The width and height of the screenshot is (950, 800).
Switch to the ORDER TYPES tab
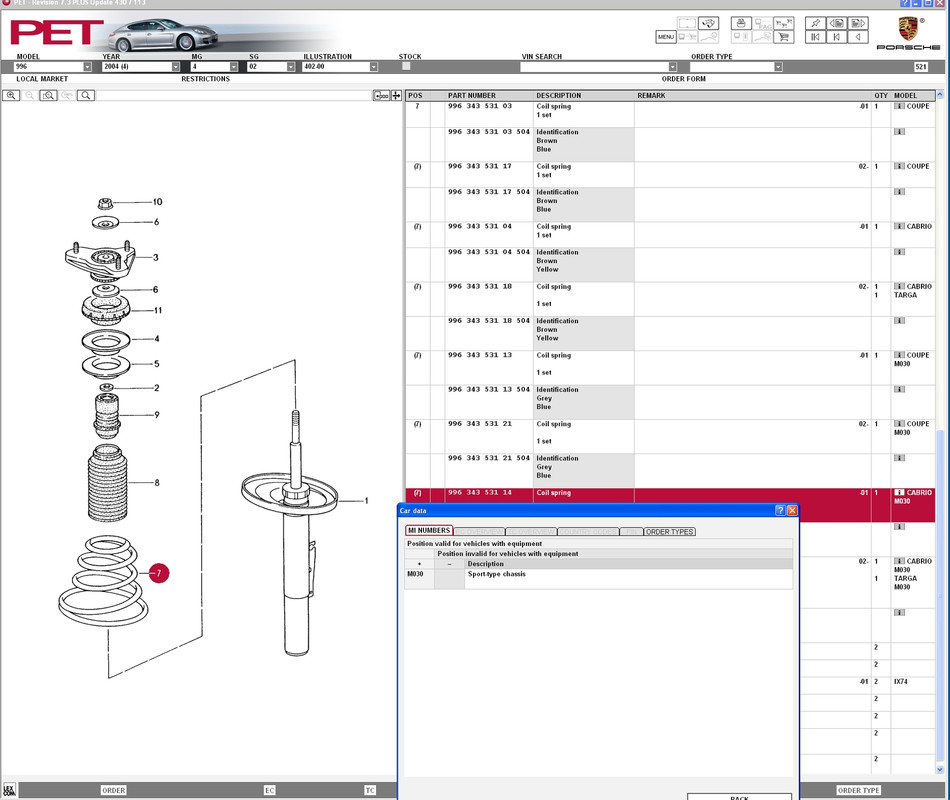point(669,532)
